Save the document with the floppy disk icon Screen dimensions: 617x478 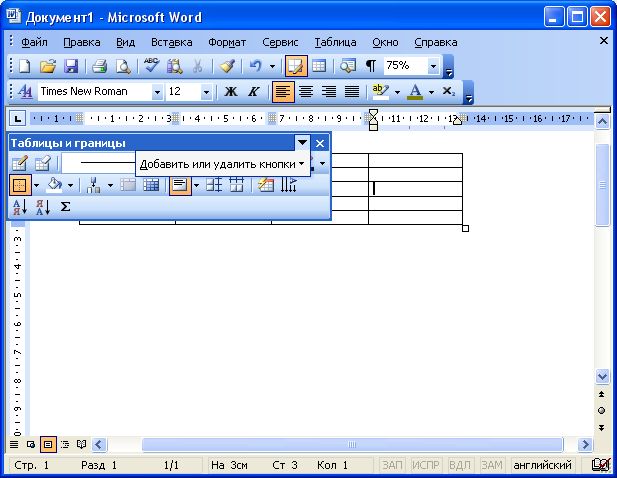(x=71, y=66)
